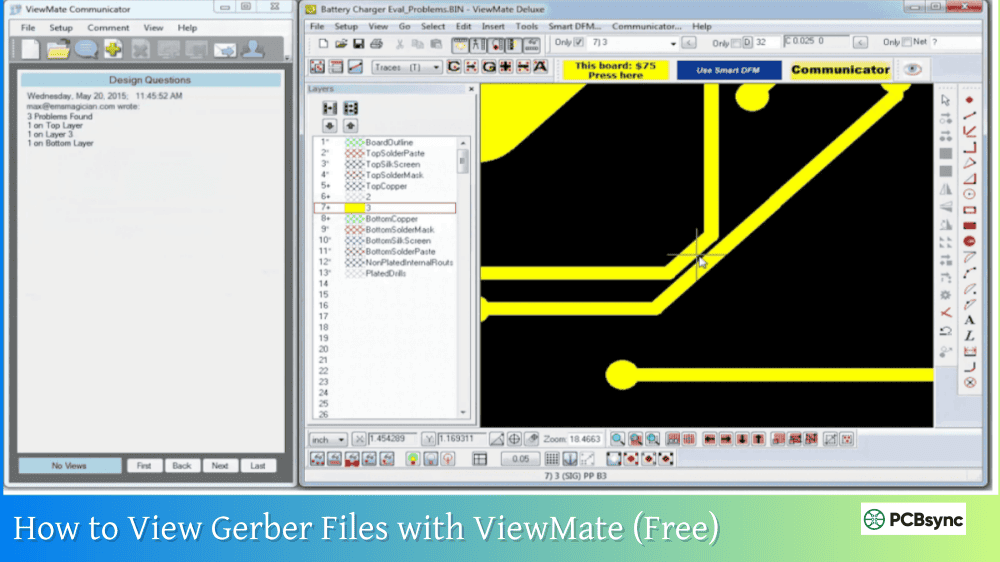Enable the 'Only' D-code checkbox
The width and height of the screenshot is (1000, 562).
pyautogui.click(x=737, y=43)
